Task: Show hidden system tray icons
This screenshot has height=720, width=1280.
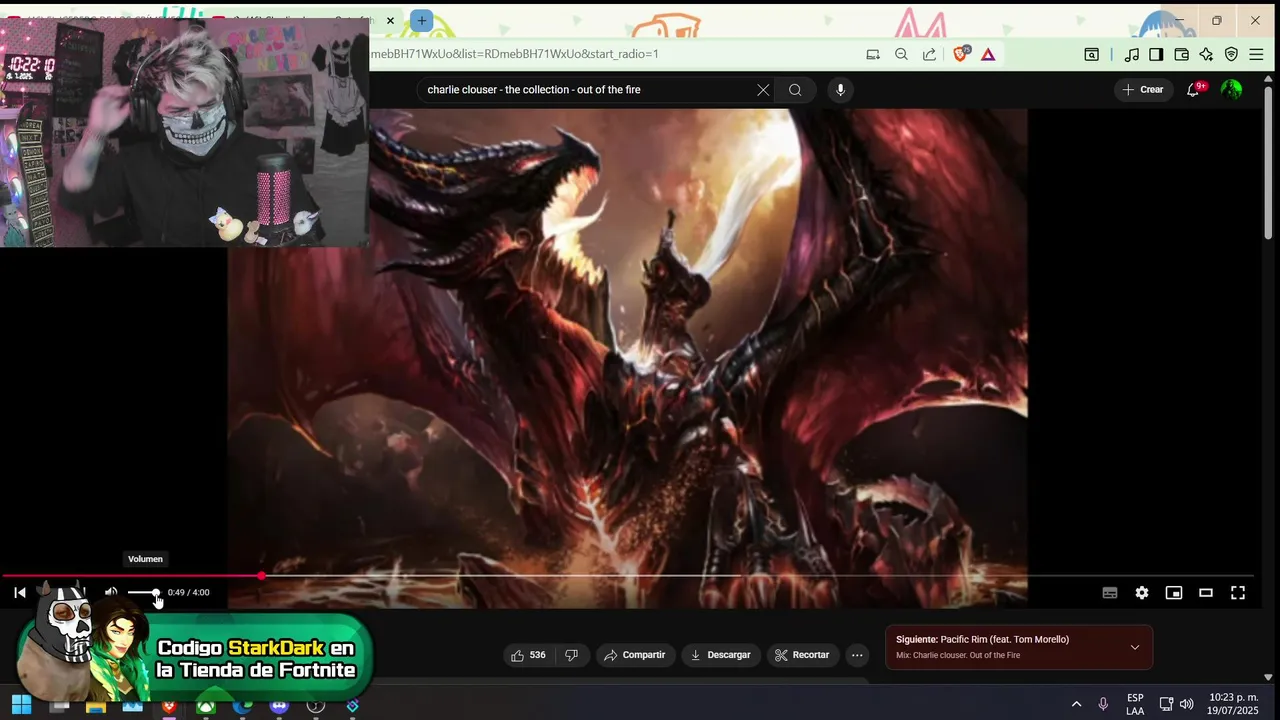Action: coord(1076,705)
